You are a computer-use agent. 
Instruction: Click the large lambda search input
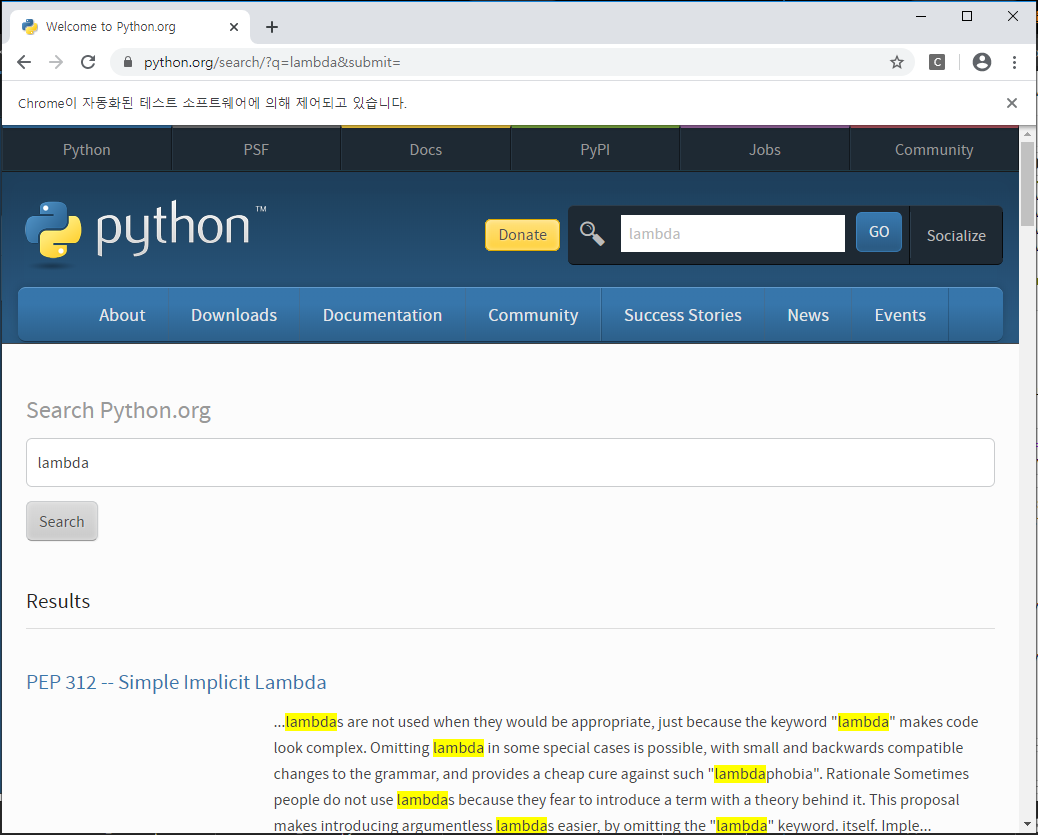pos(510,463)
